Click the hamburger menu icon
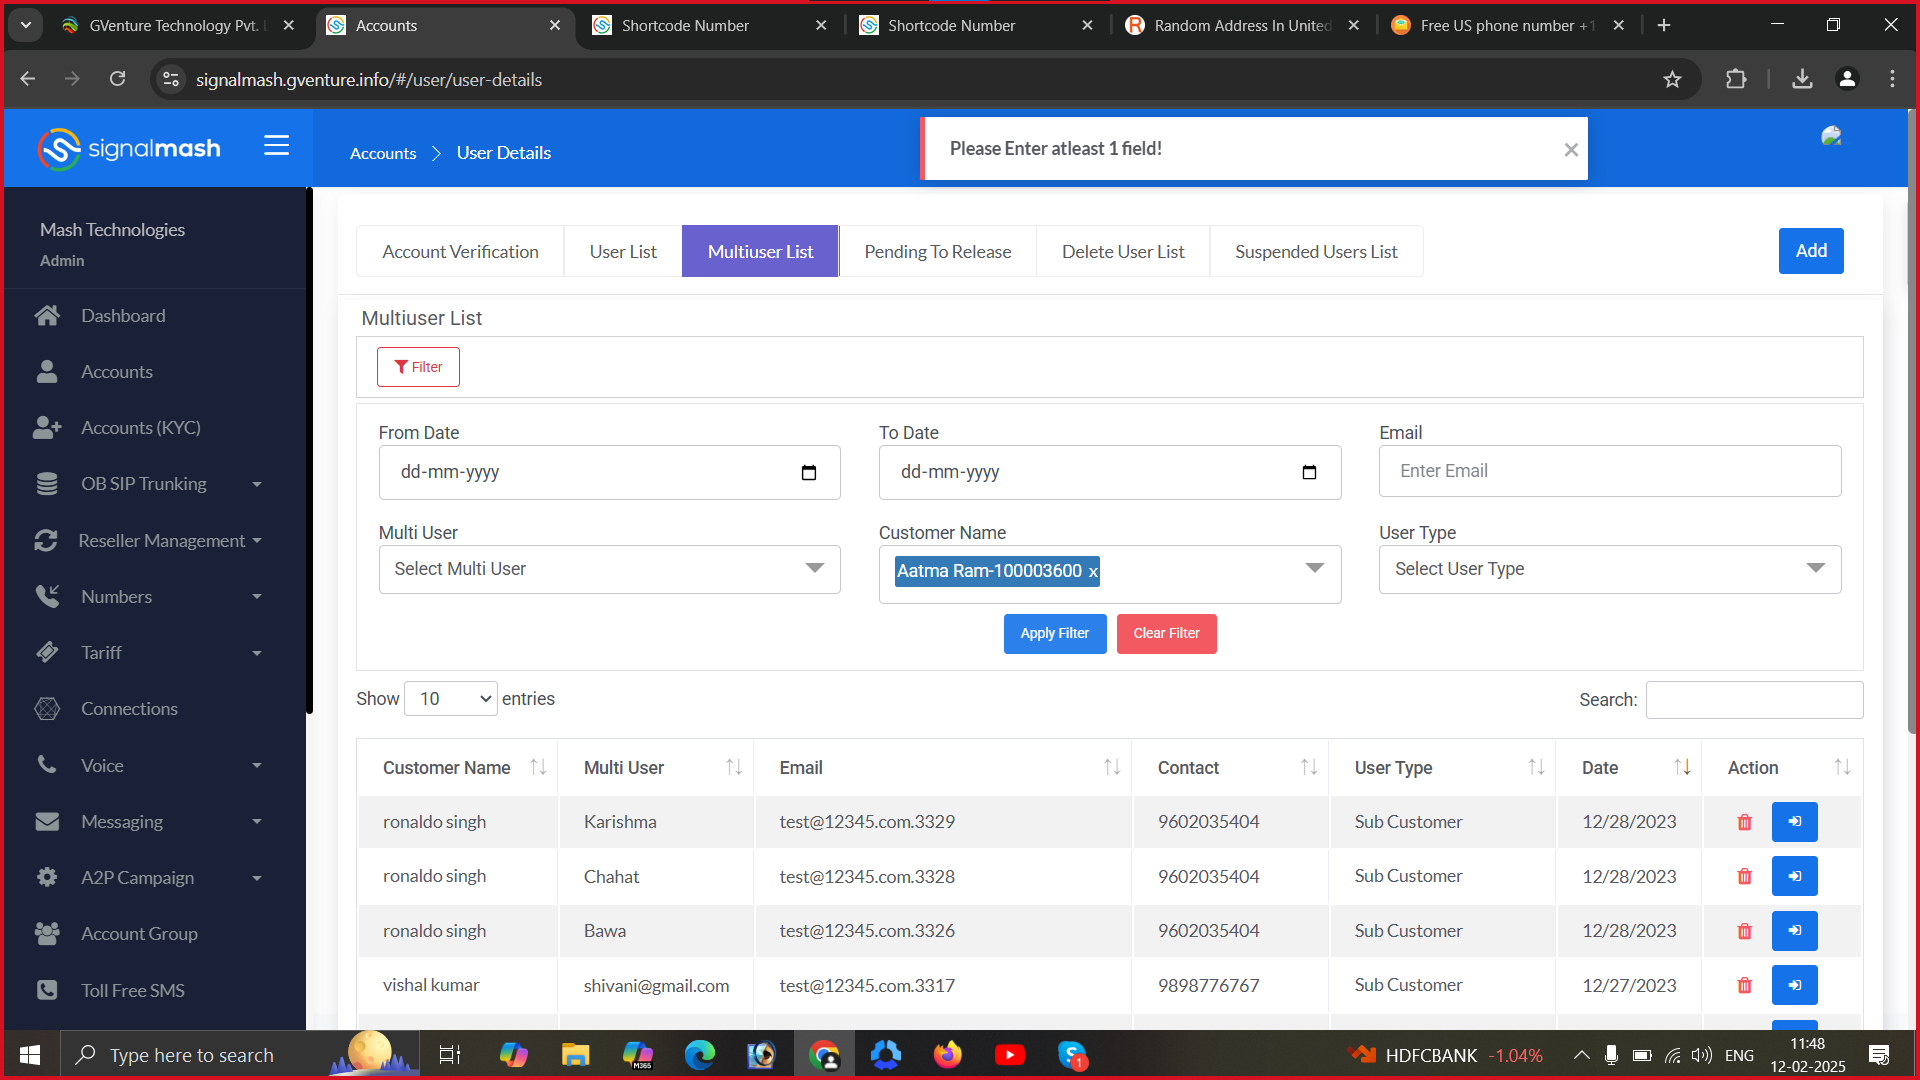 point(276,146)
